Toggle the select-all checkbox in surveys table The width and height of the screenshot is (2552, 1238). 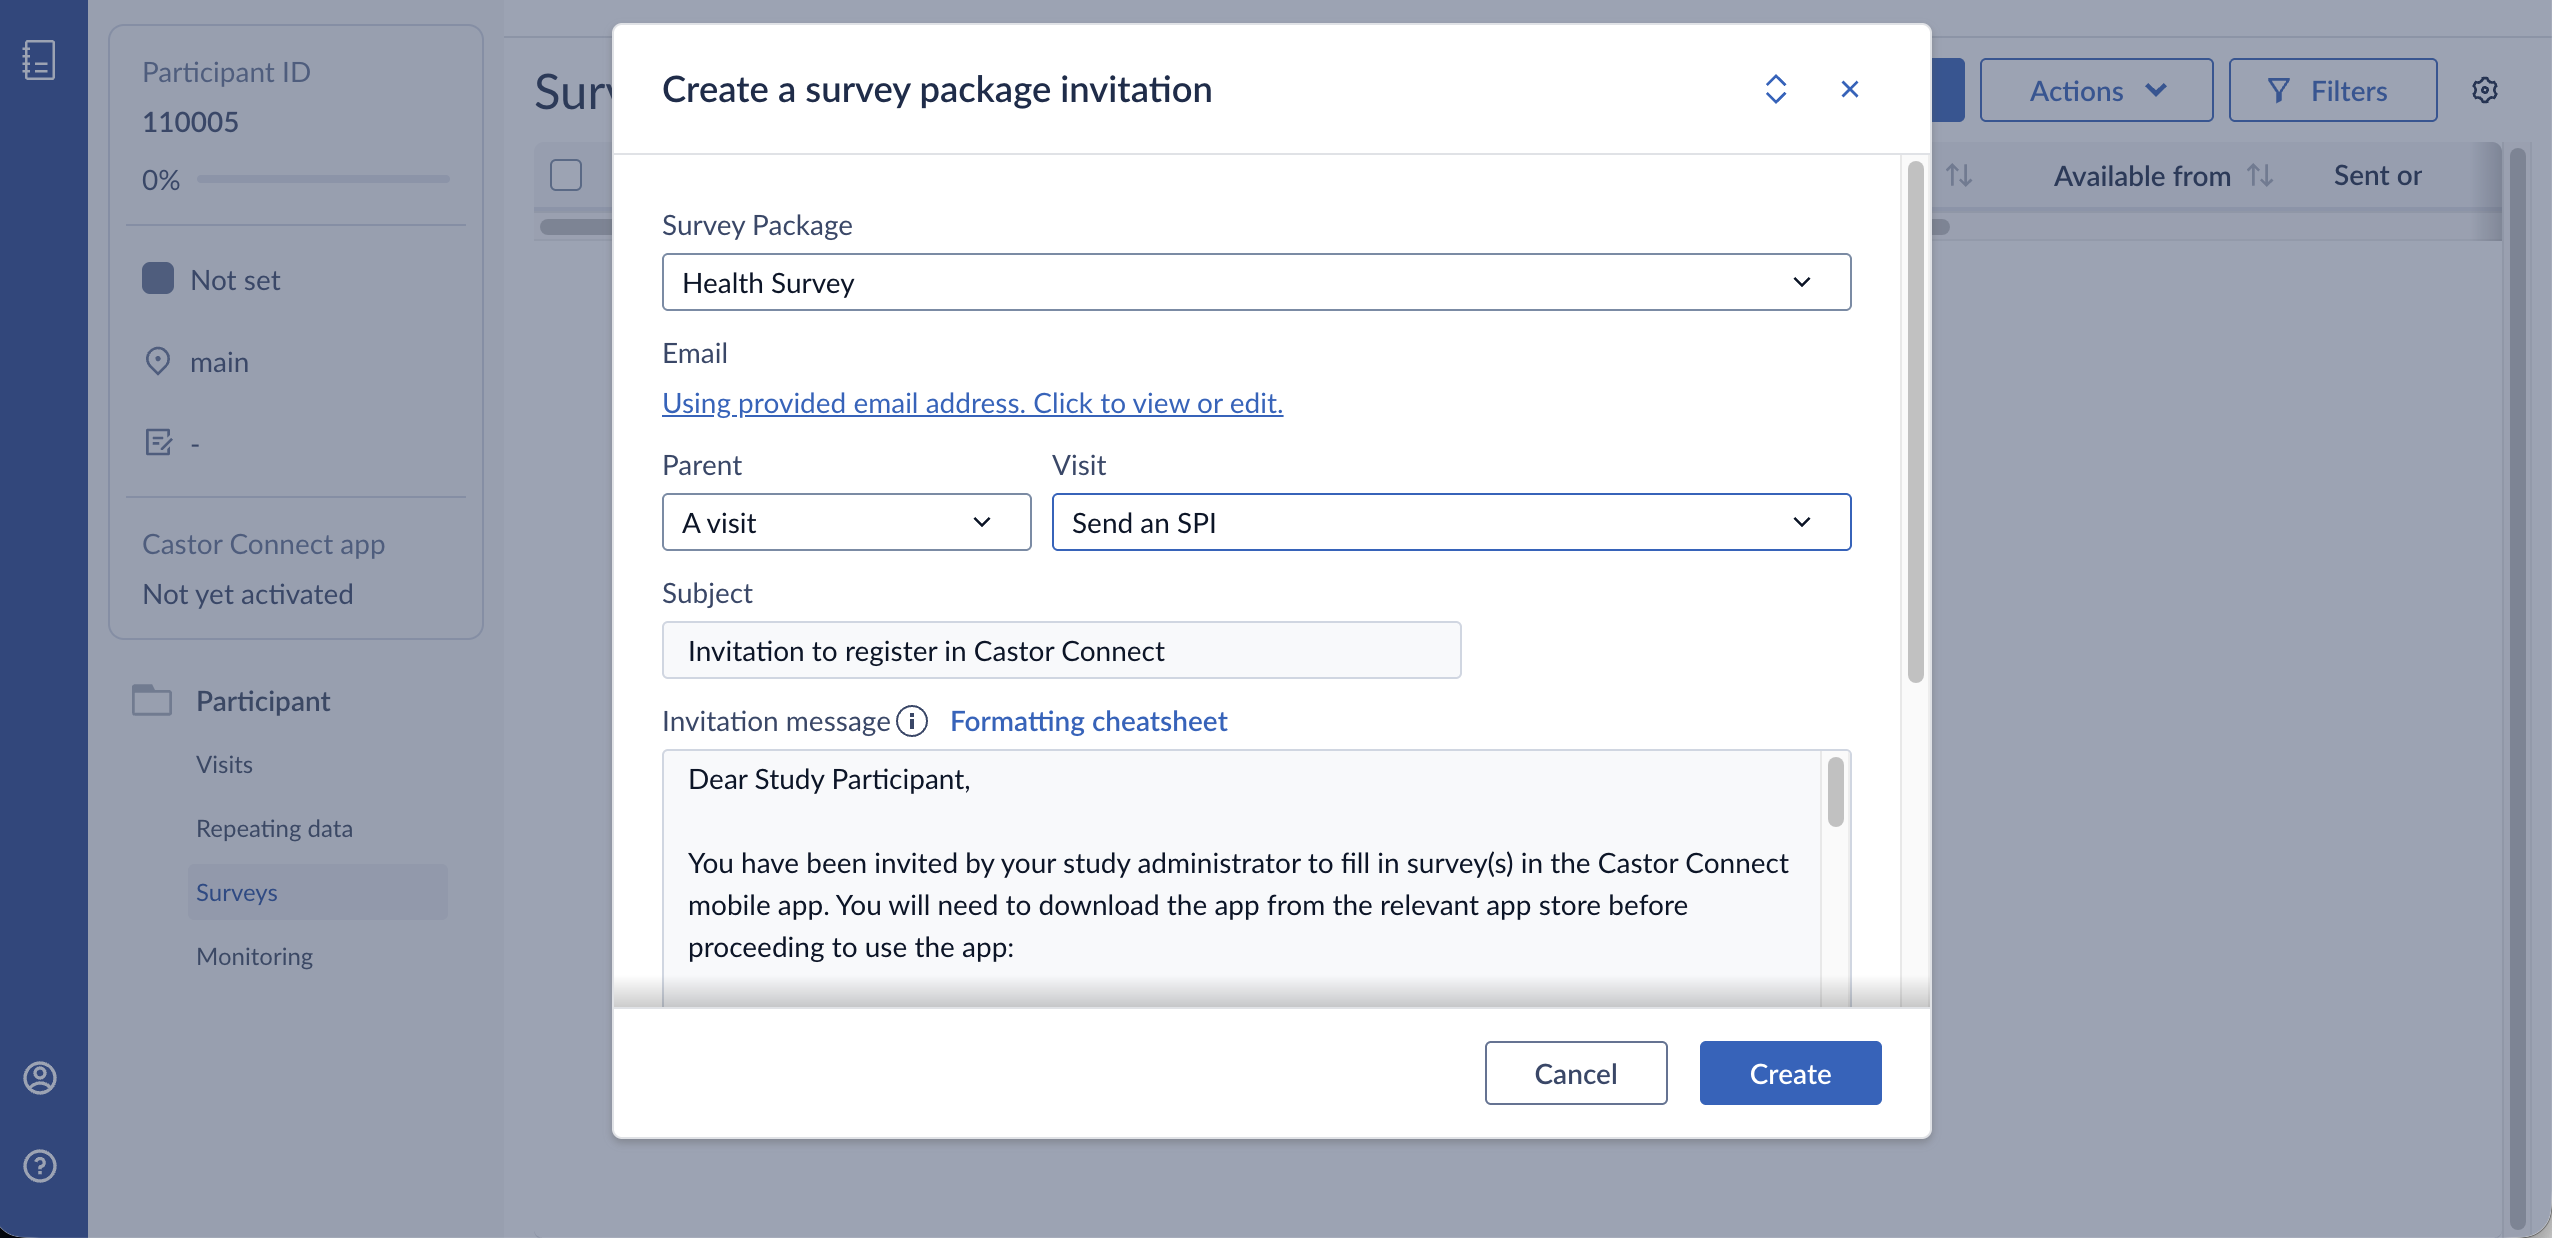pos(566,175)
